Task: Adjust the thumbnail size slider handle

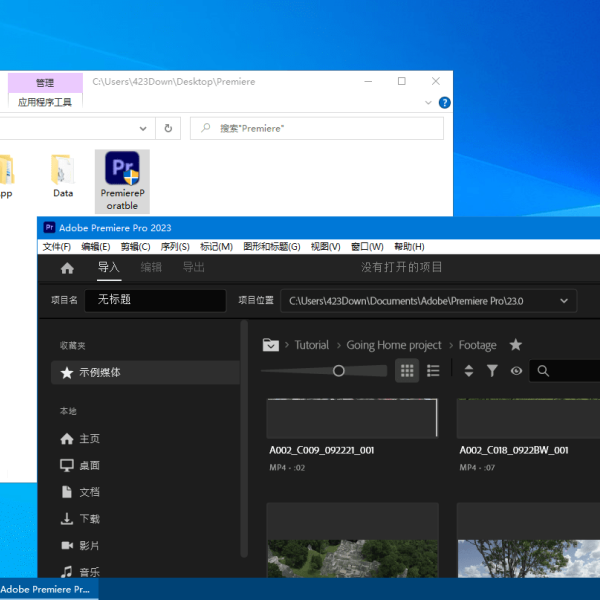Action: click(339, 370)
